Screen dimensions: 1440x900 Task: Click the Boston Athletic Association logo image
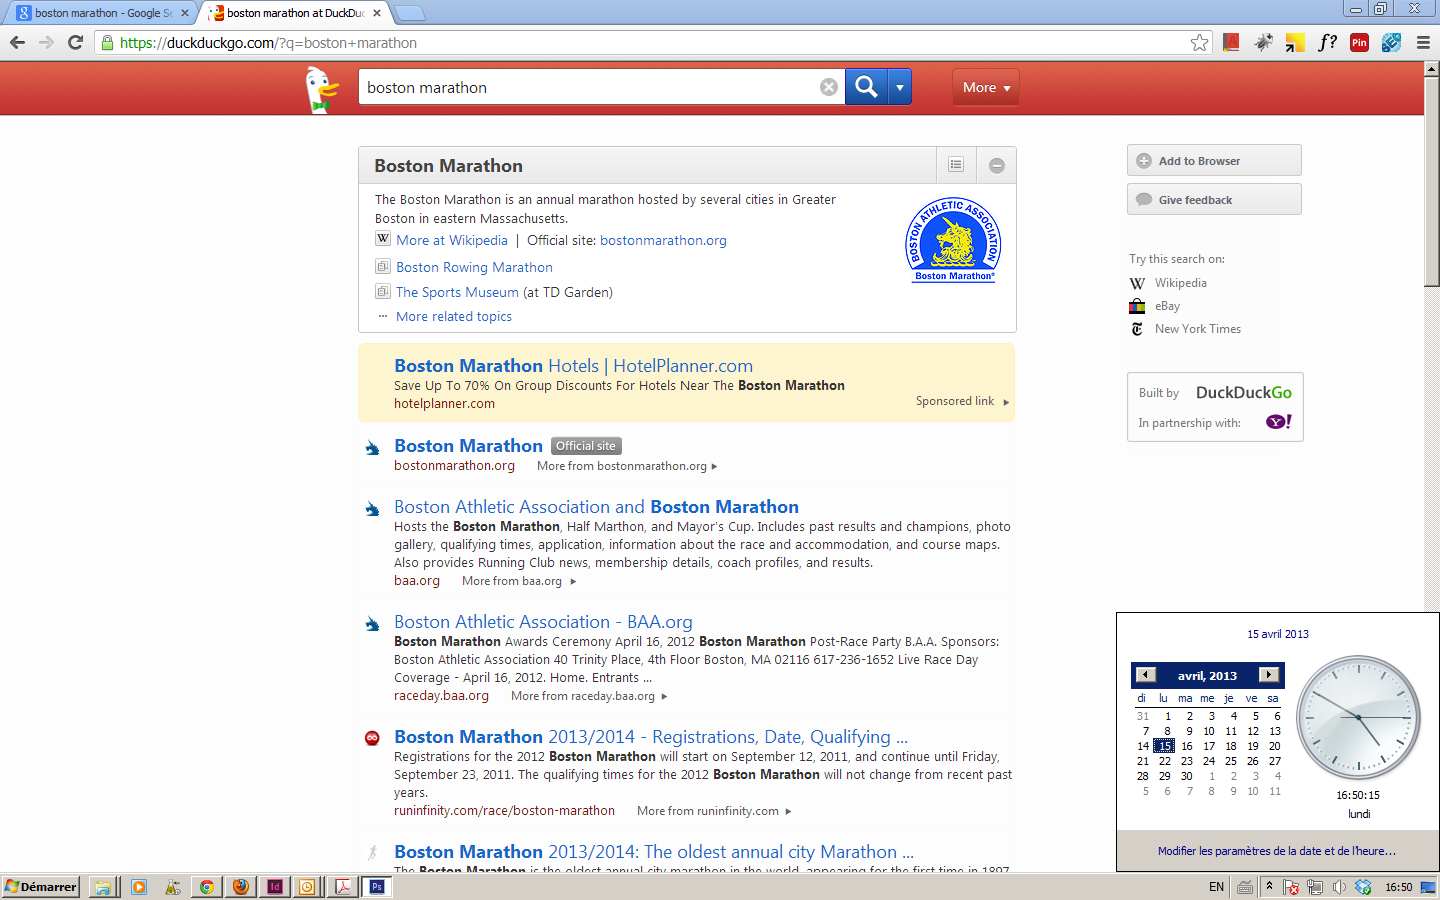pos(954,240)
